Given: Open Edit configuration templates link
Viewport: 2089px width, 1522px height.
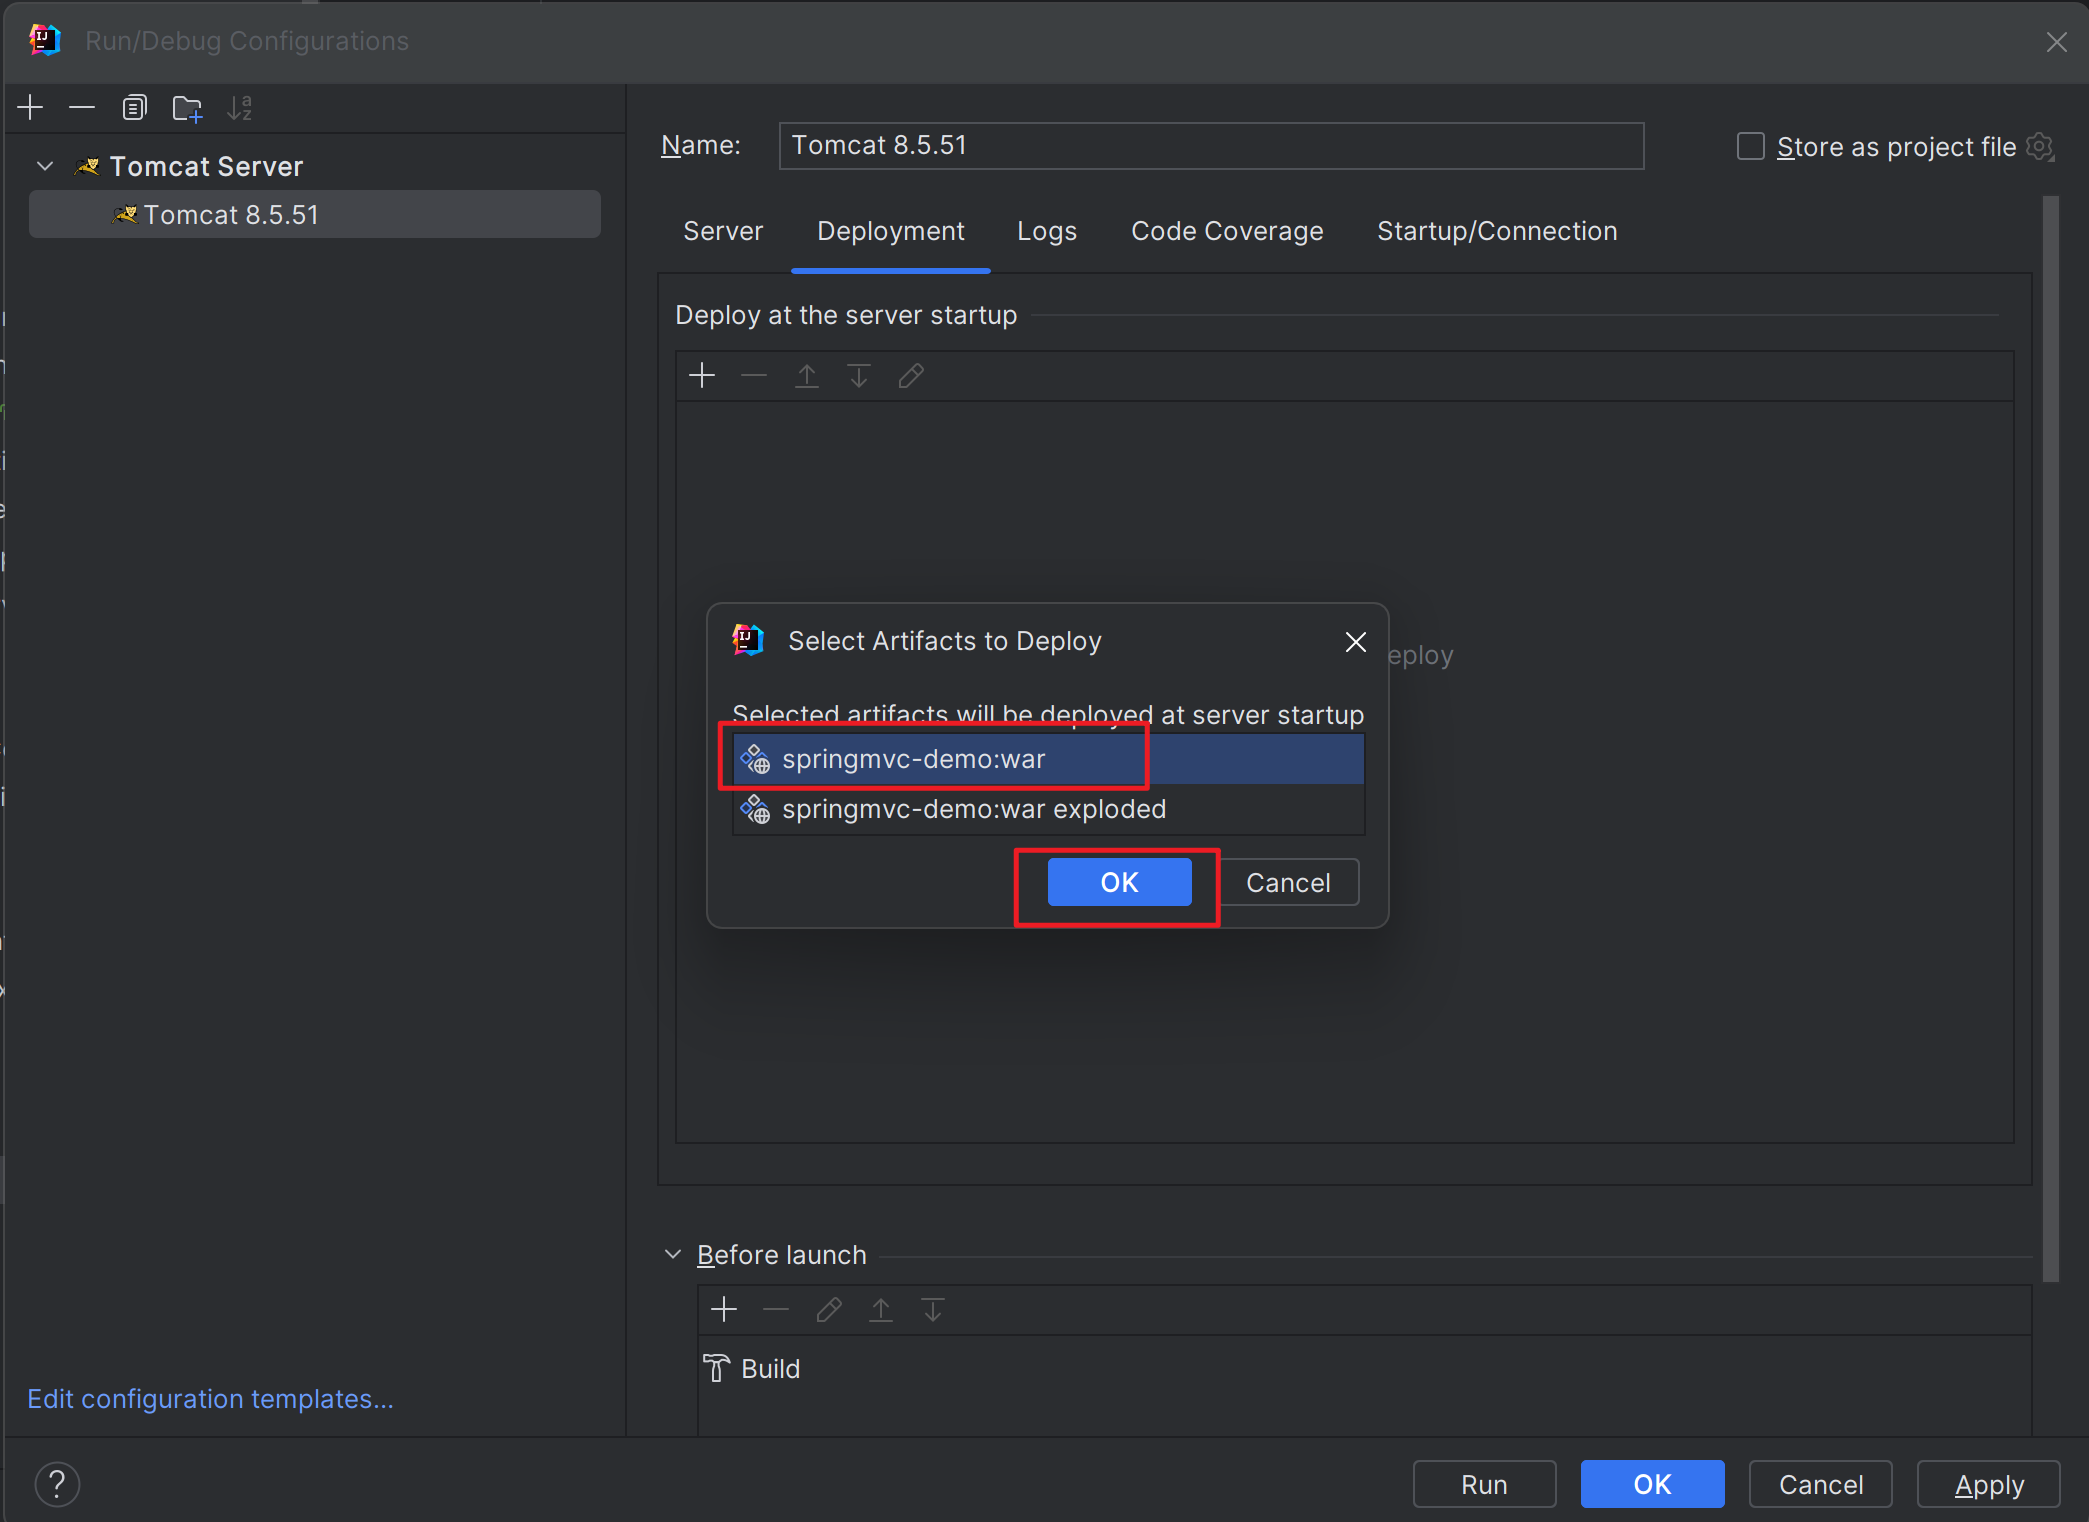Looking at the screenshot, I should point(210,1398).
